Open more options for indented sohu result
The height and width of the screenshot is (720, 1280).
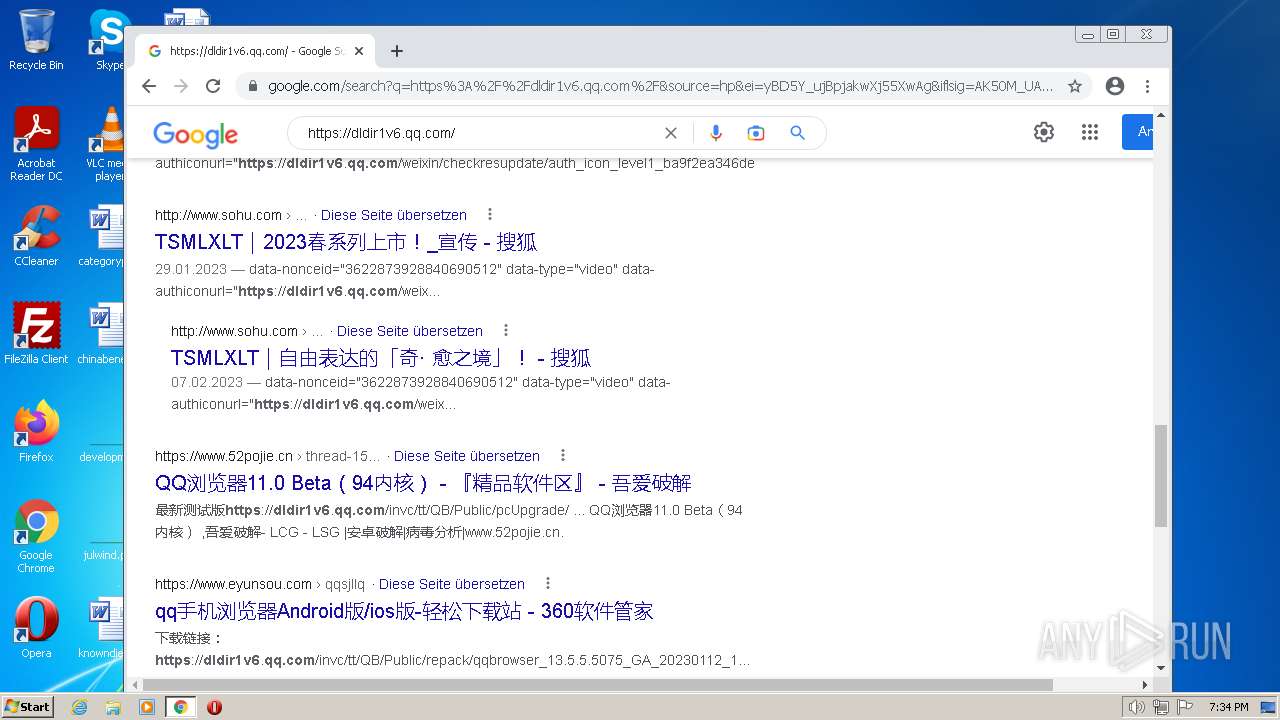505,330
